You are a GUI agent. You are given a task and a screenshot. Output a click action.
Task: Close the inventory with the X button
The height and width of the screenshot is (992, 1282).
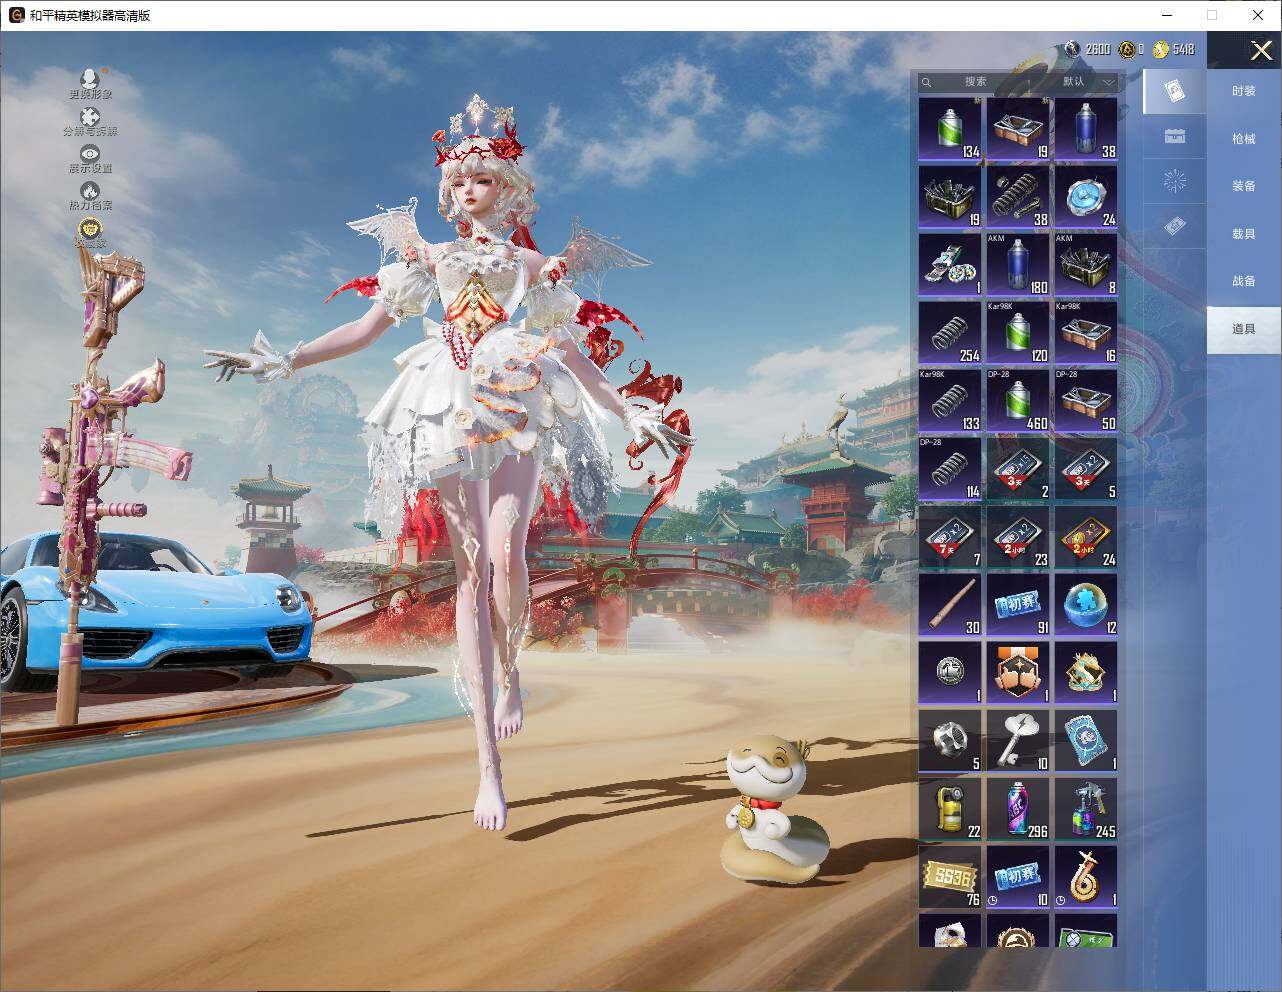pyautogui.click(x=1260, y=50)
